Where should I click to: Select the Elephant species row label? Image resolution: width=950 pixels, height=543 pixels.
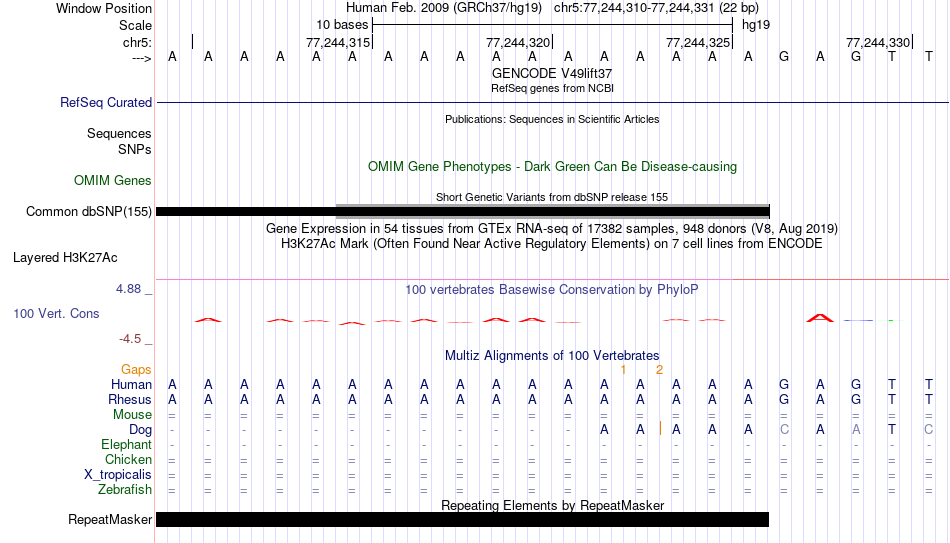tap(126, 445)
